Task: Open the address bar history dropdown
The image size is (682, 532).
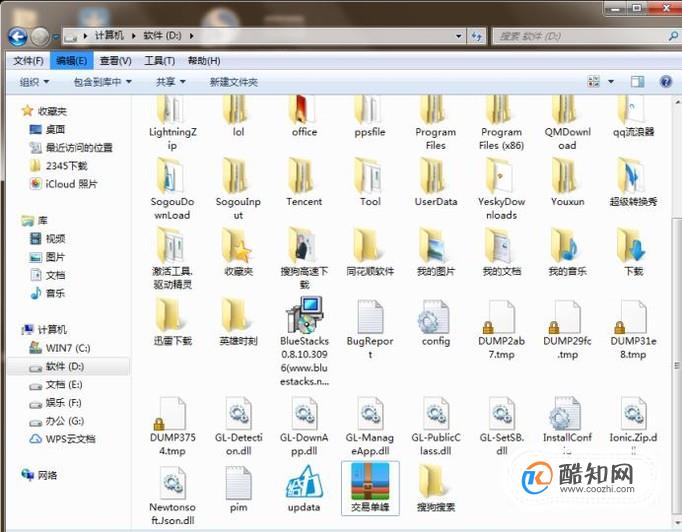Action: [458, 36]
